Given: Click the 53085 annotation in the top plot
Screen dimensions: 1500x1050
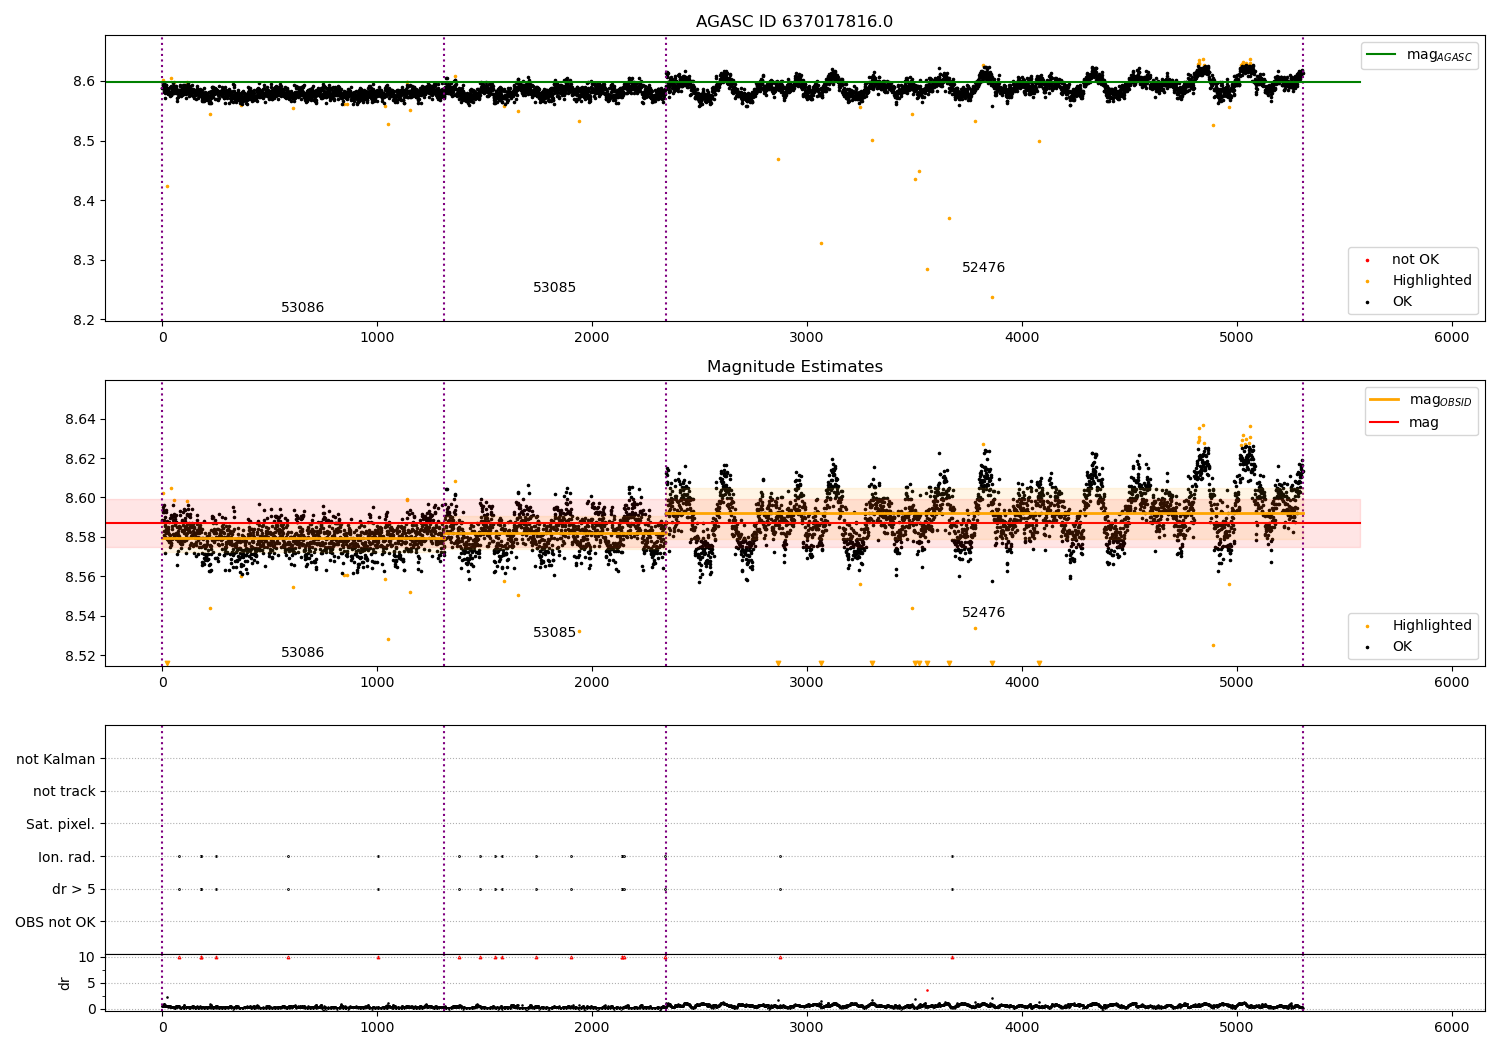Looking at the screenshot, I should (554, 288).
